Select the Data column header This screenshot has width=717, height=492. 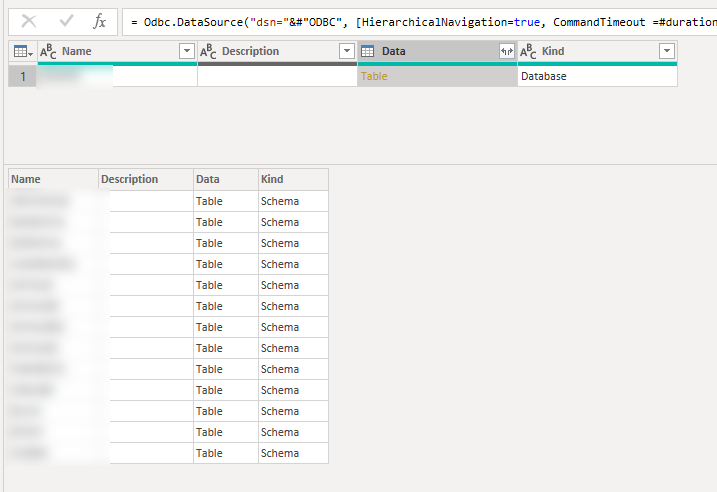point(437,51)
